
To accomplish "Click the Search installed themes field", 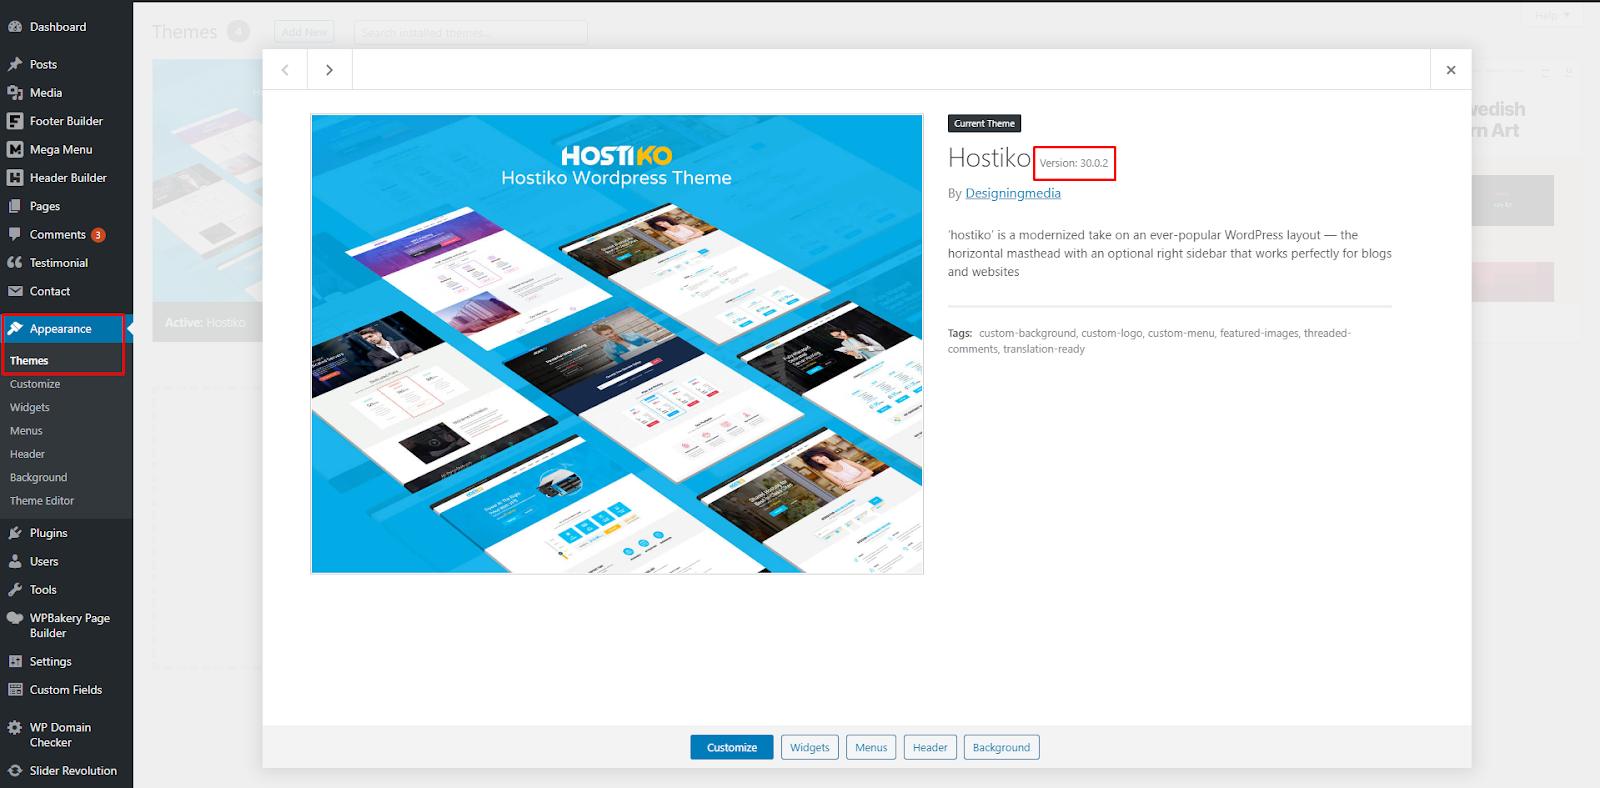I will pos(471,33).
